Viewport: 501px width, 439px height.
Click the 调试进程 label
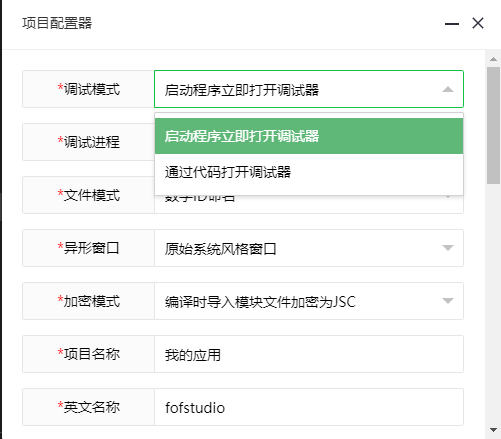pos(89,142)
